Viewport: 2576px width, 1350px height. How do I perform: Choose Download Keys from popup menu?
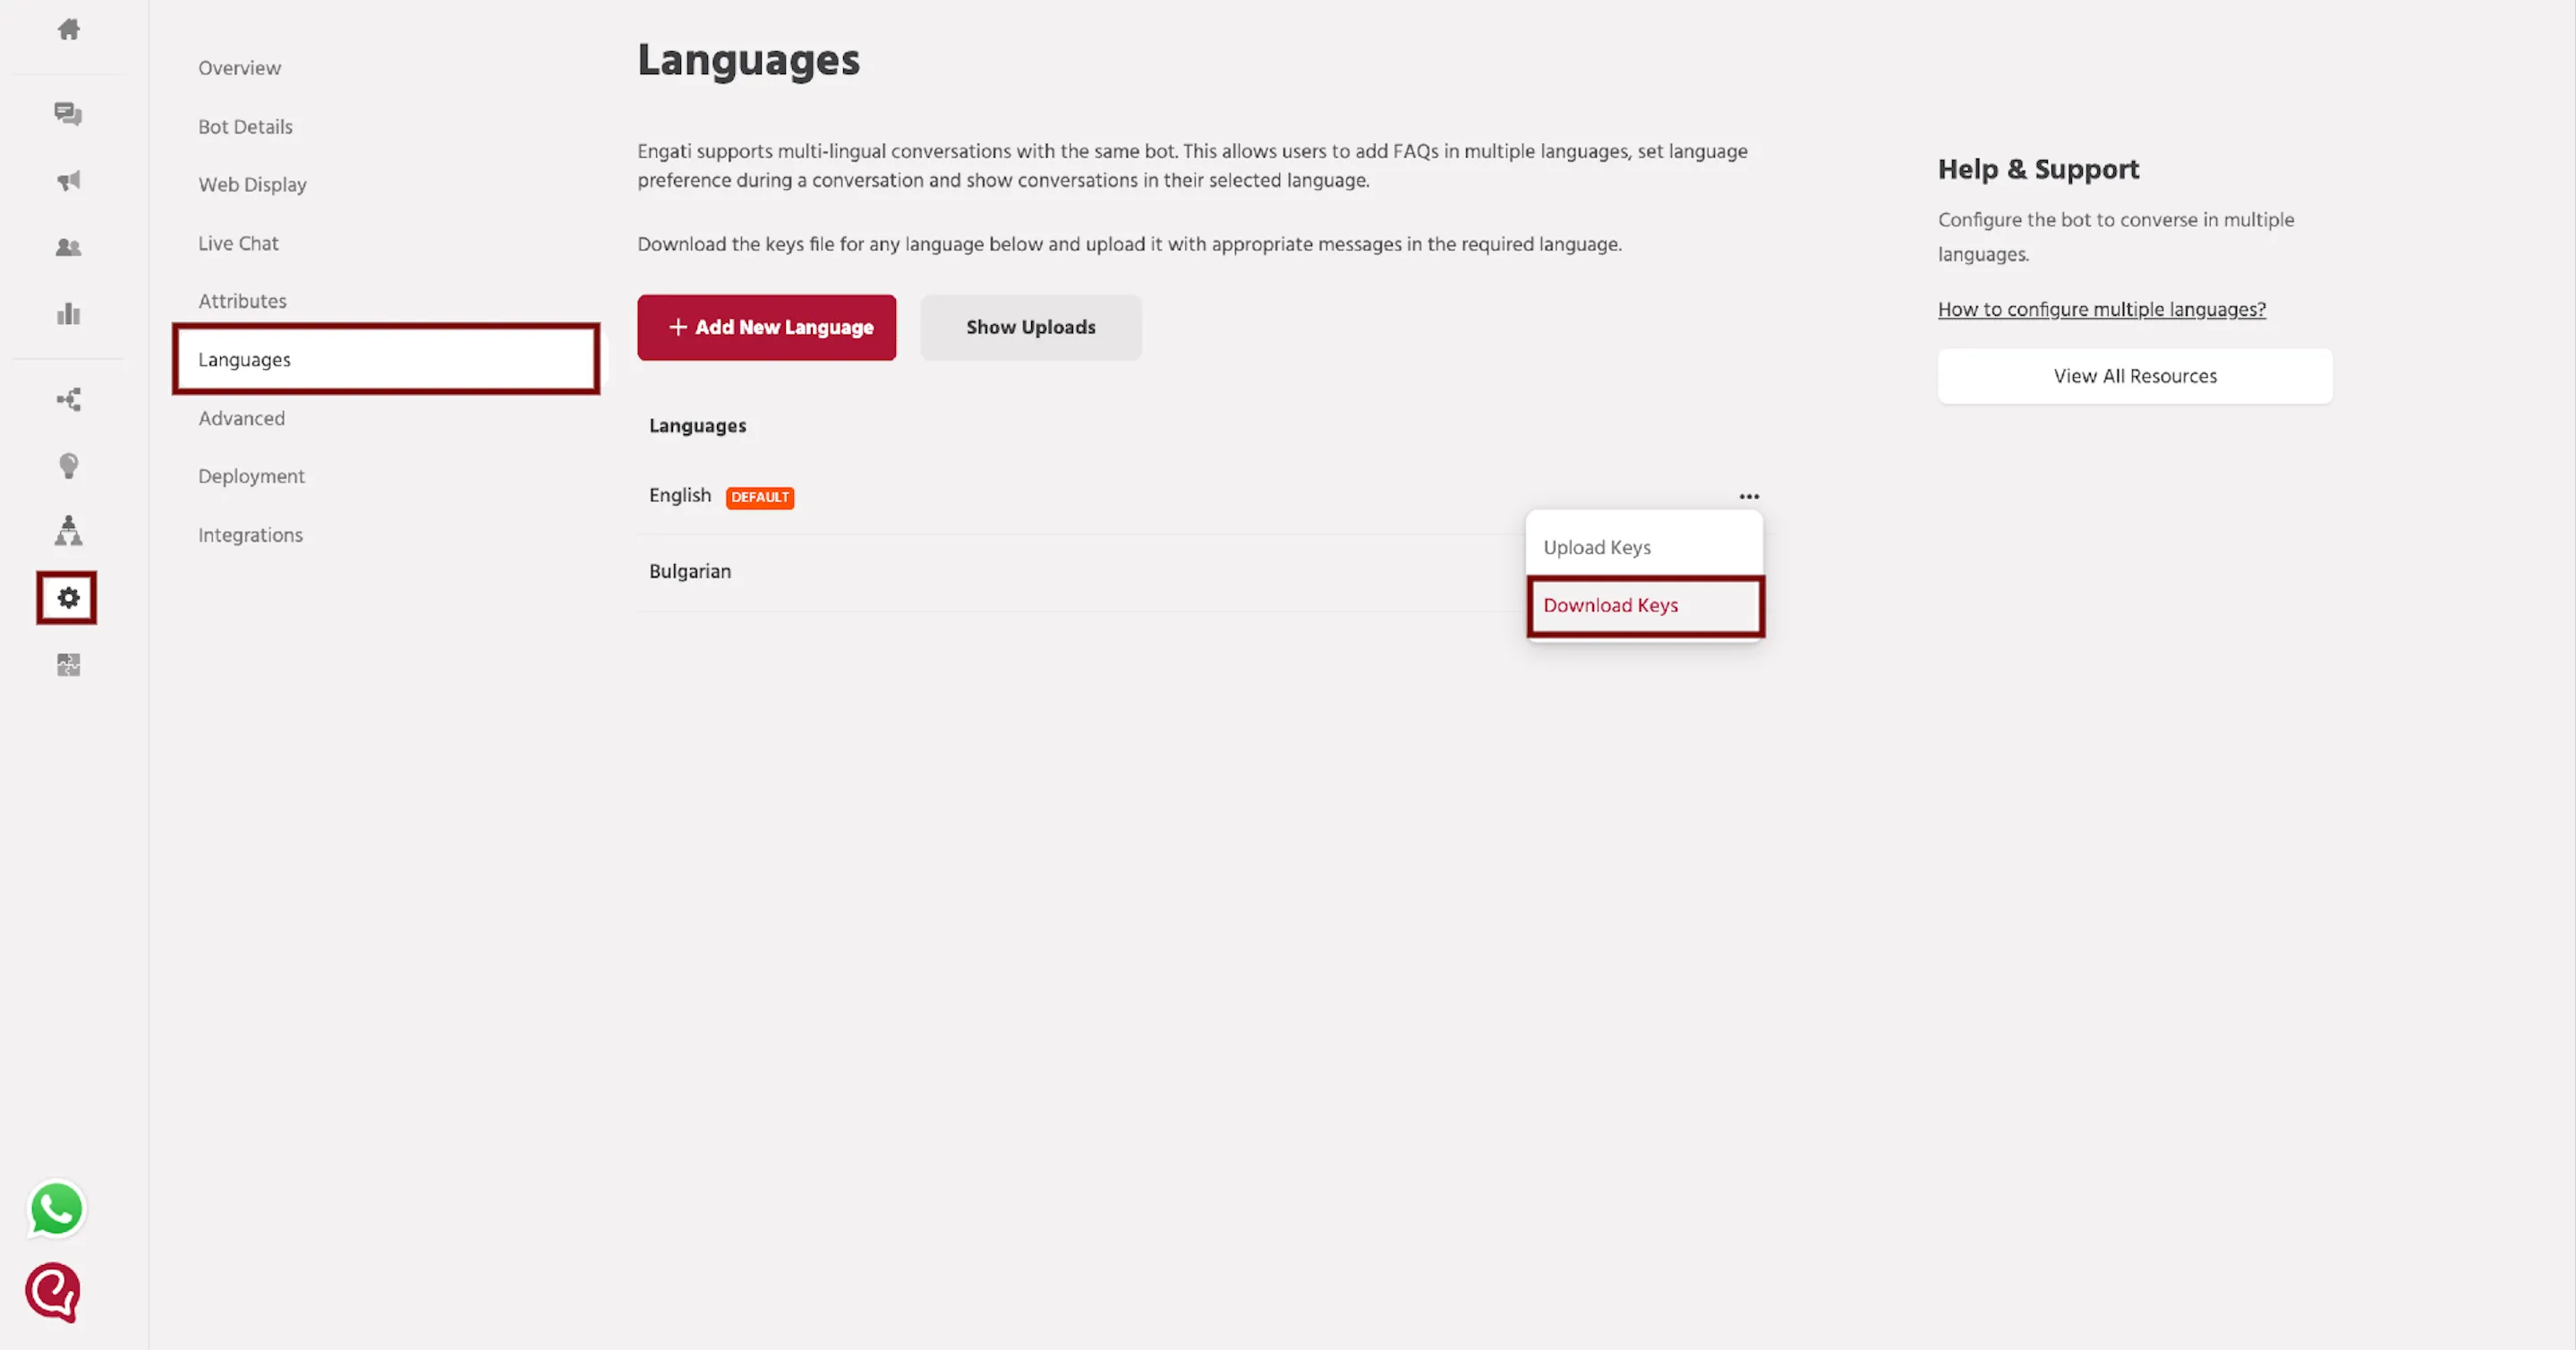click(1645, 606)
